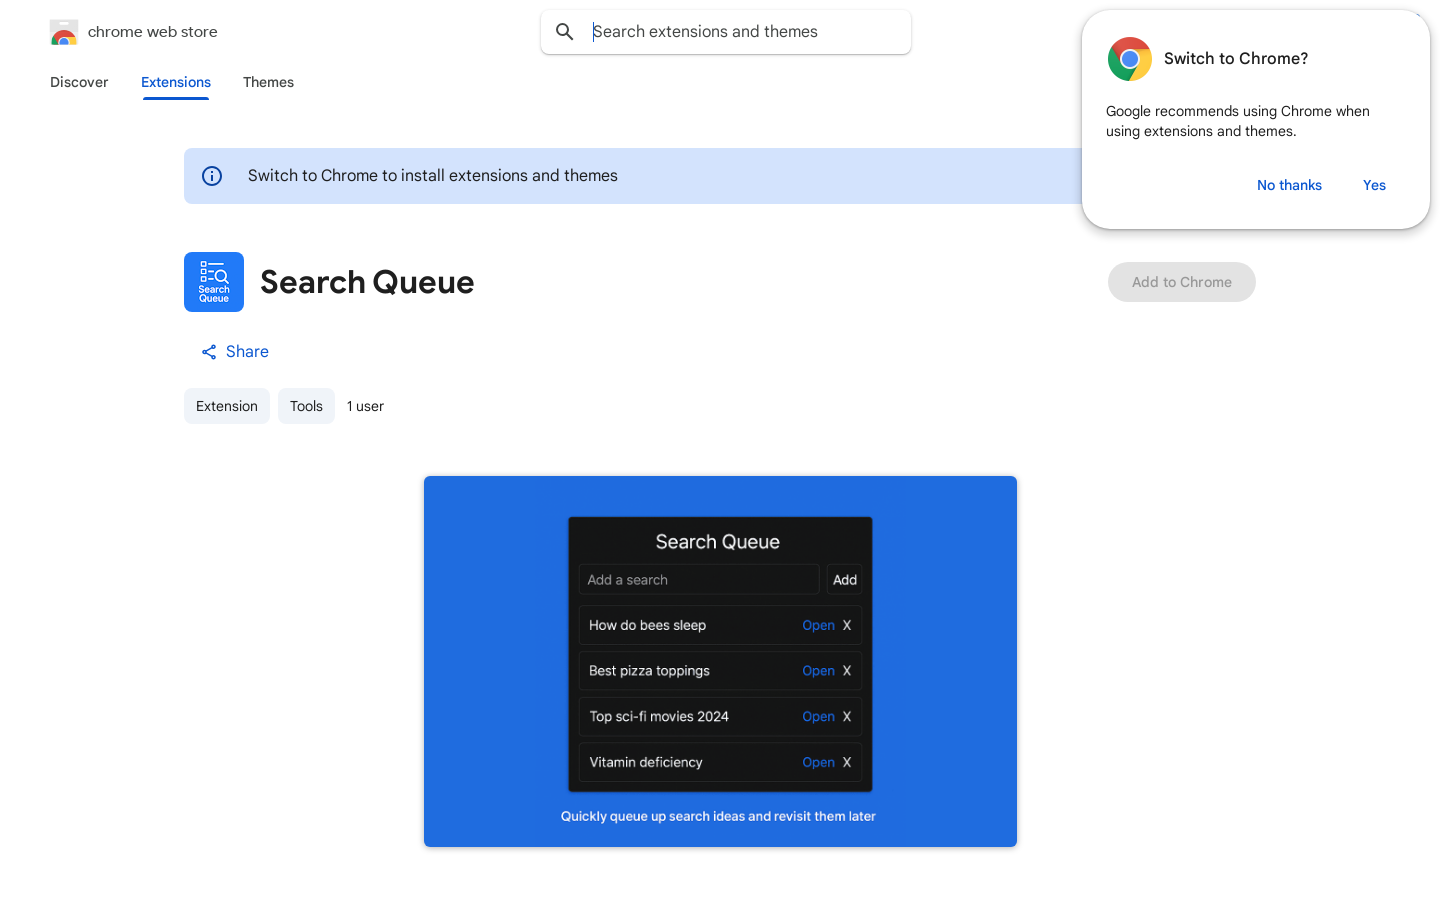Select the Extension chip
This screenshot has width=1440, height=900.
tap(227, 406)
